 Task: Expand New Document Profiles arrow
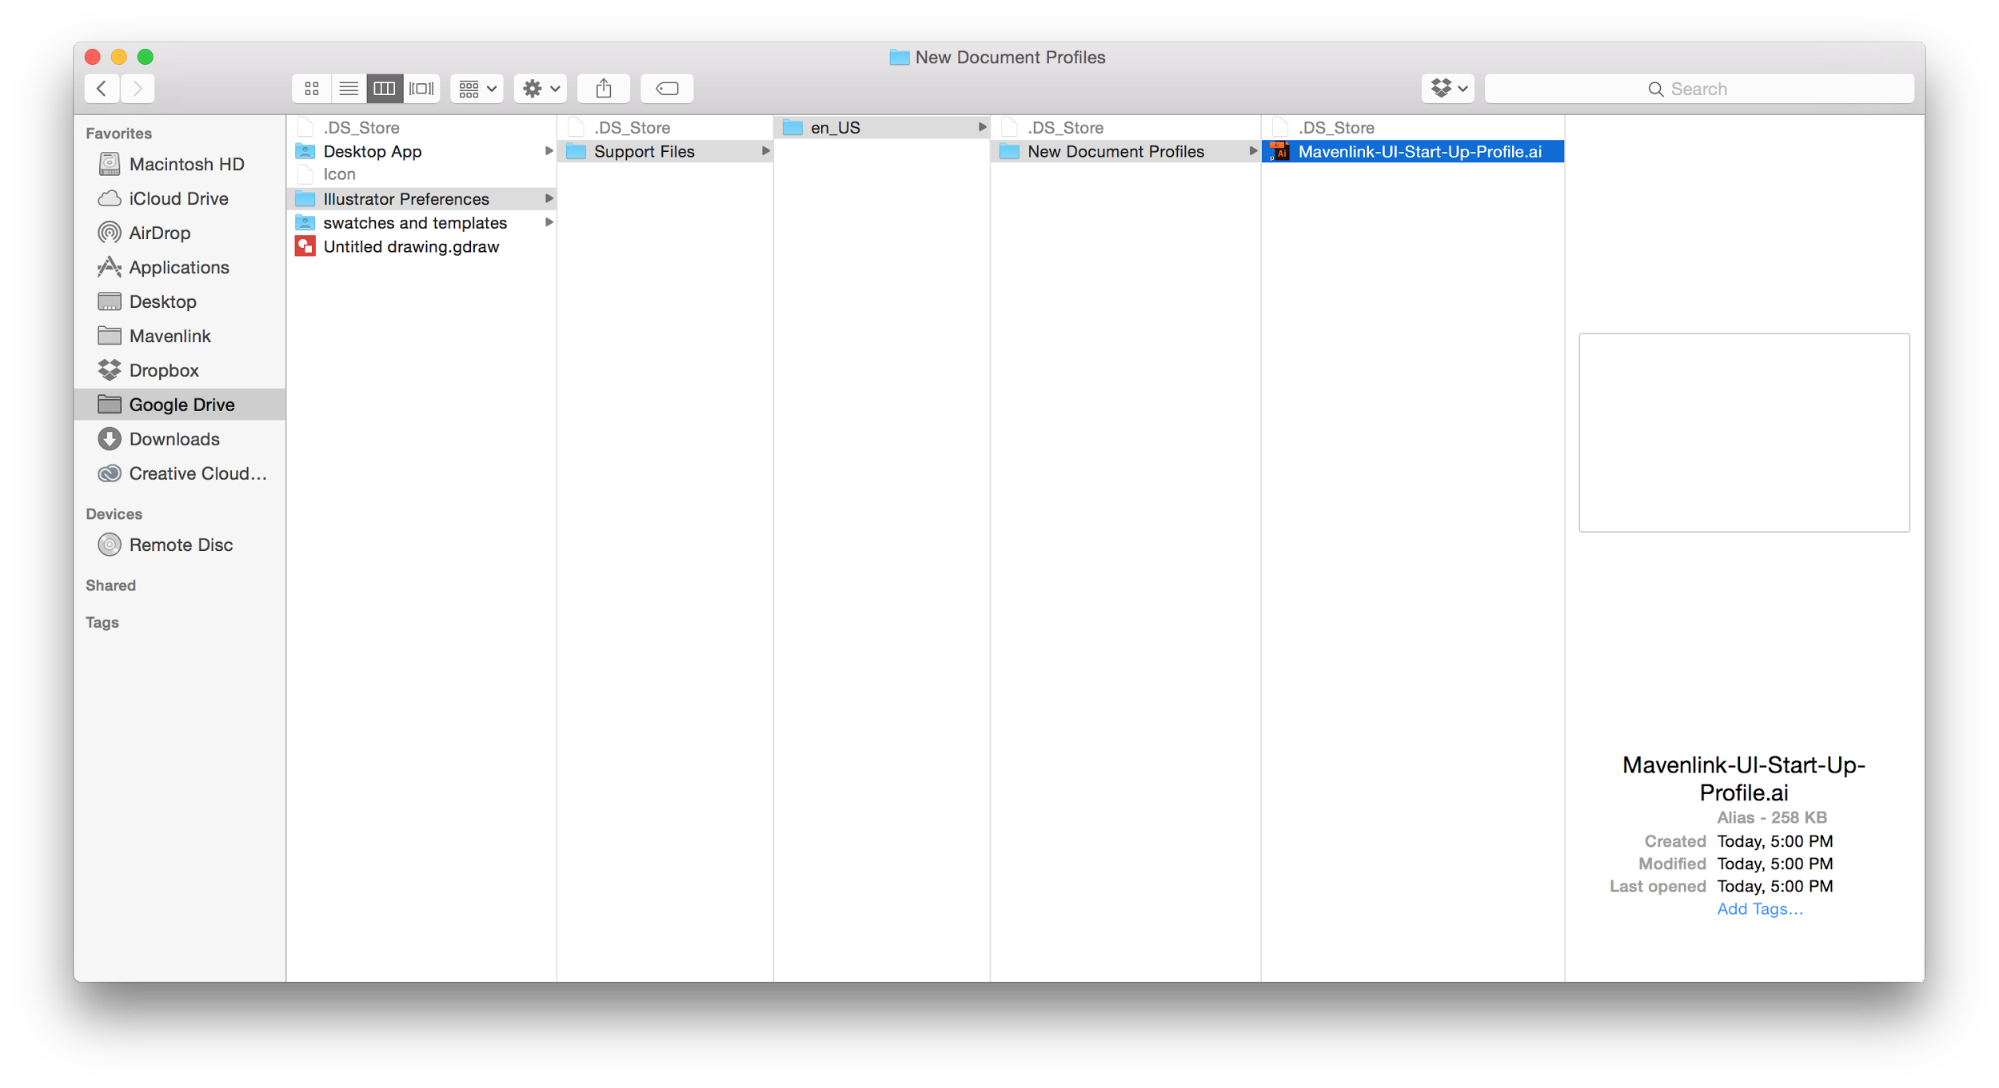1253,151
